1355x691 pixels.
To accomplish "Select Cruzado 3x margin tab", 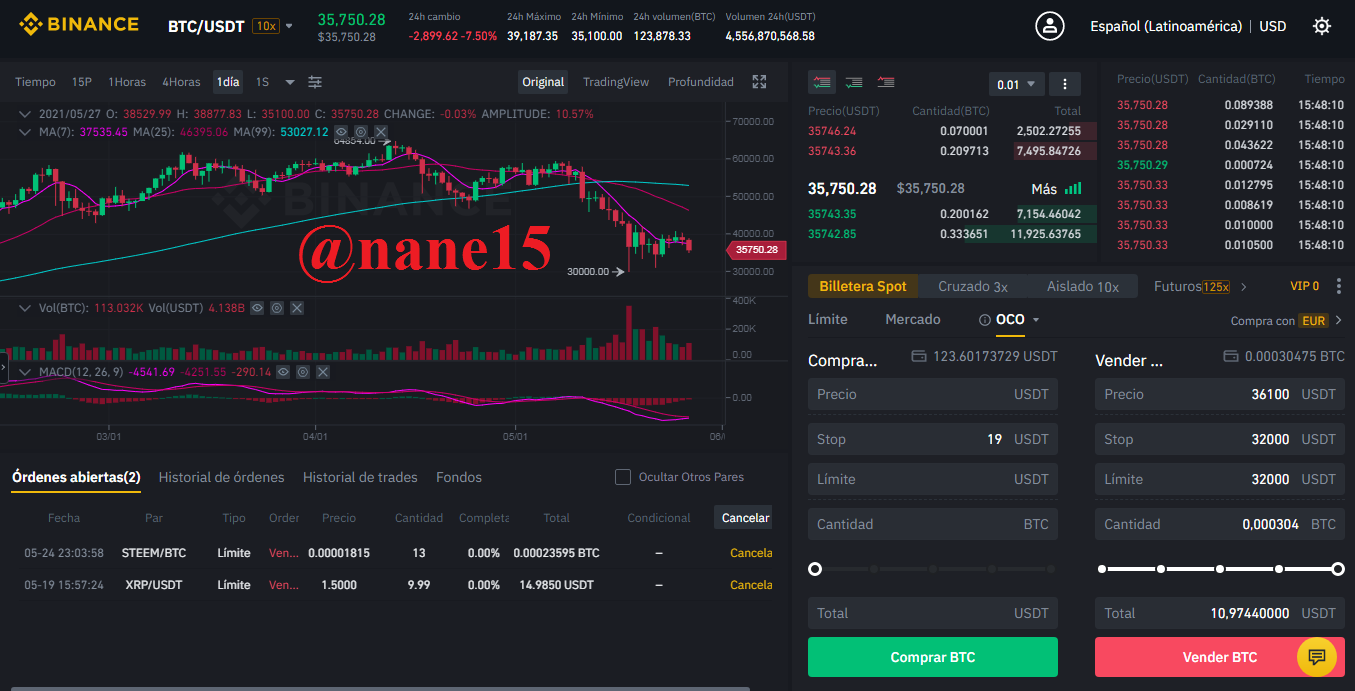I will click(973, 287).
